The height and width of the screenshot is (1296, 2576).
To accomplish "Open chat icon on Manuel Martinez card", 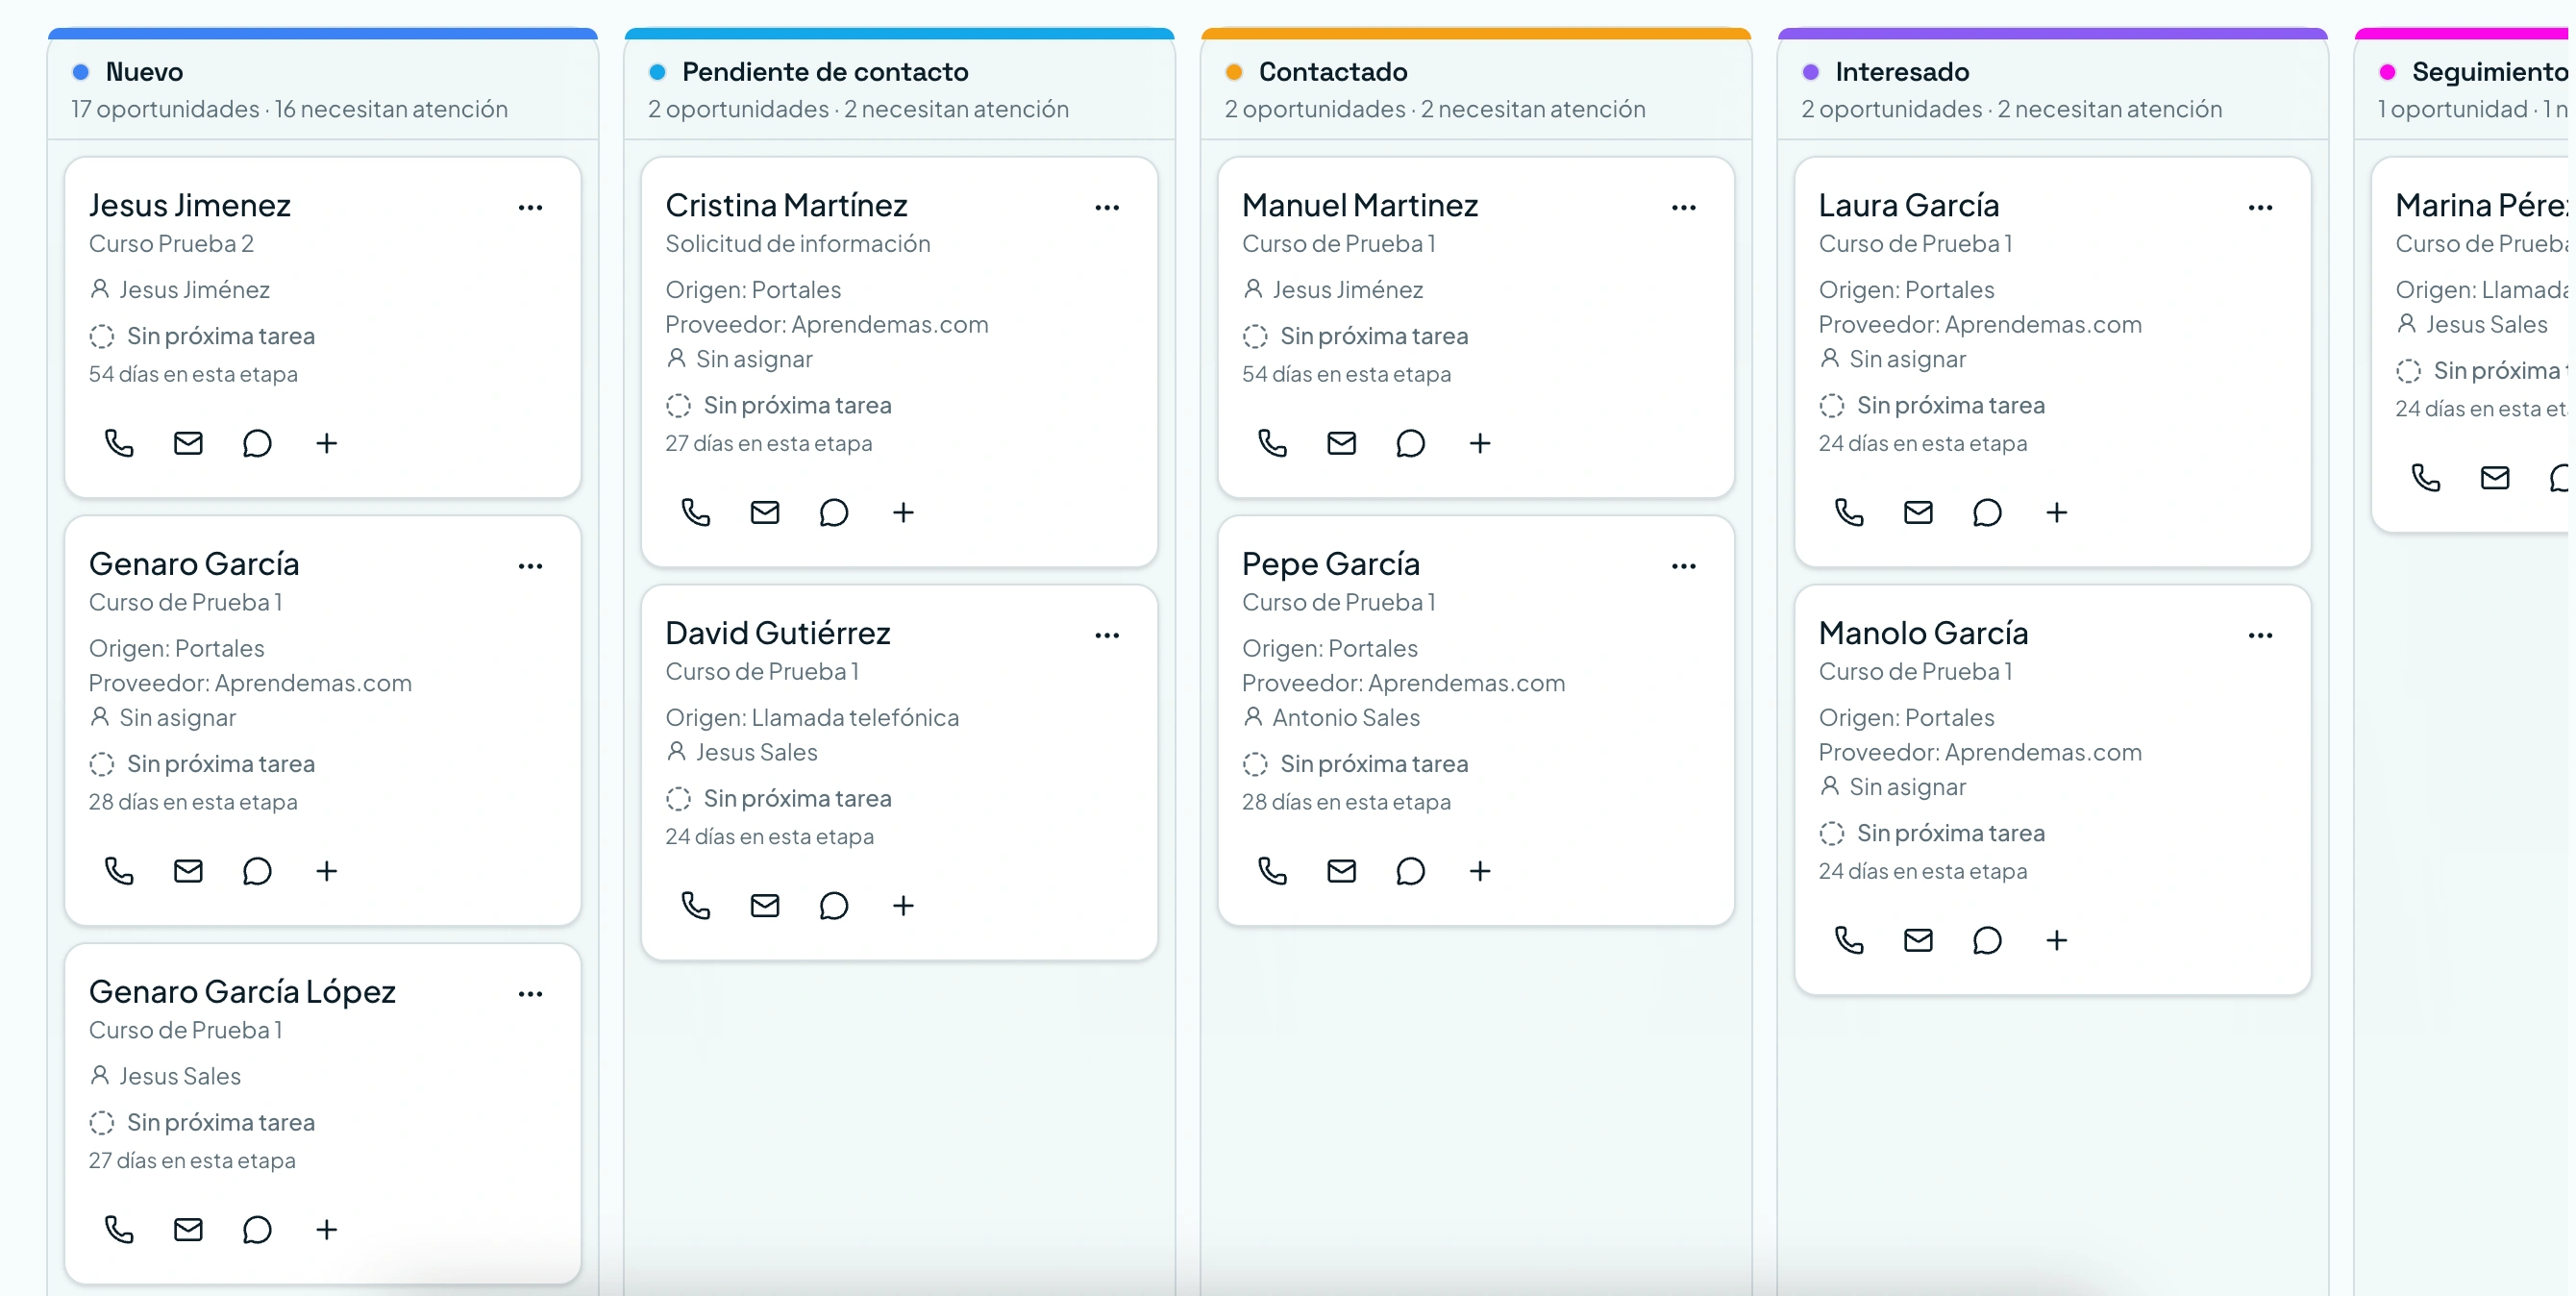I will 1410,443.
